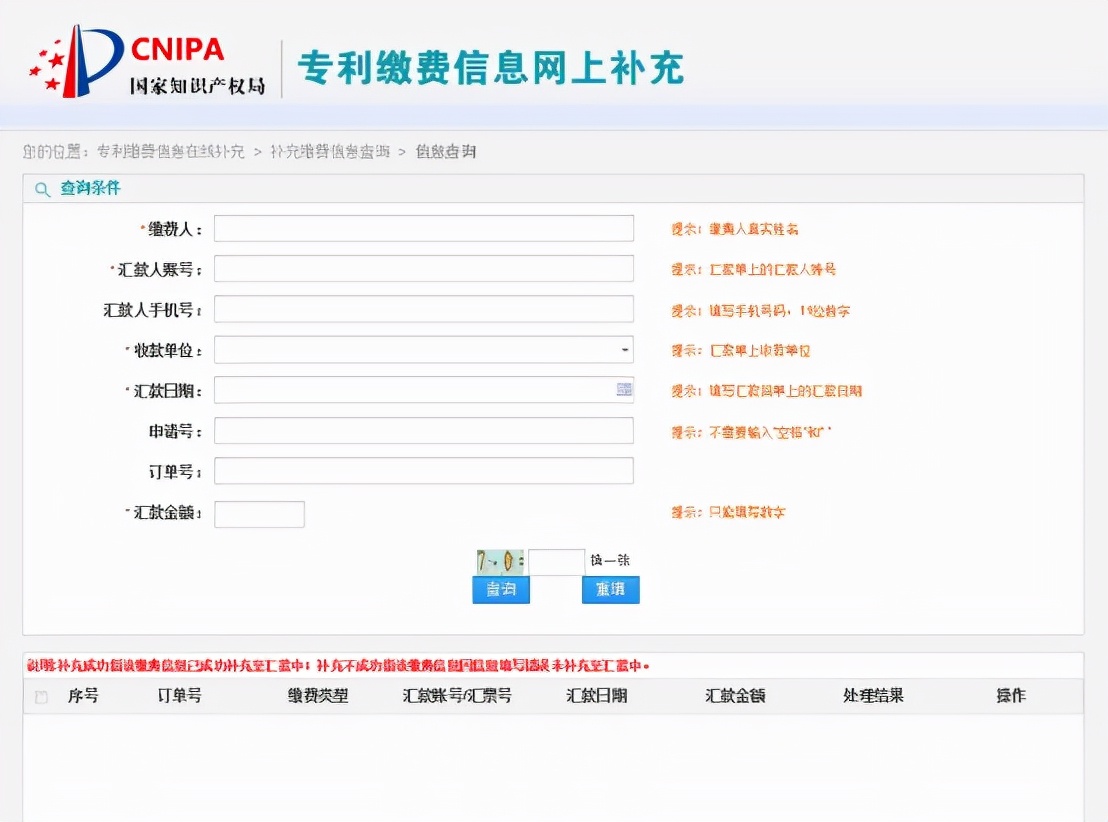Click the 查询 button
Screen dimensions: 1108x822
501,589
